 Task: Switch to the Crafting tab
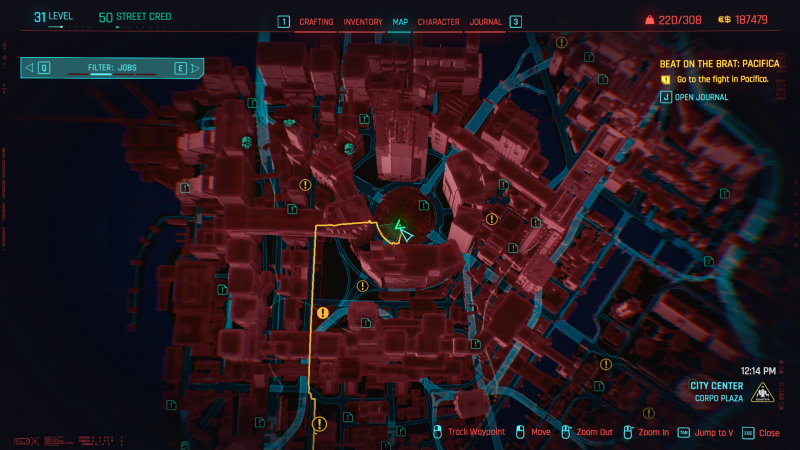click(316, 21)
